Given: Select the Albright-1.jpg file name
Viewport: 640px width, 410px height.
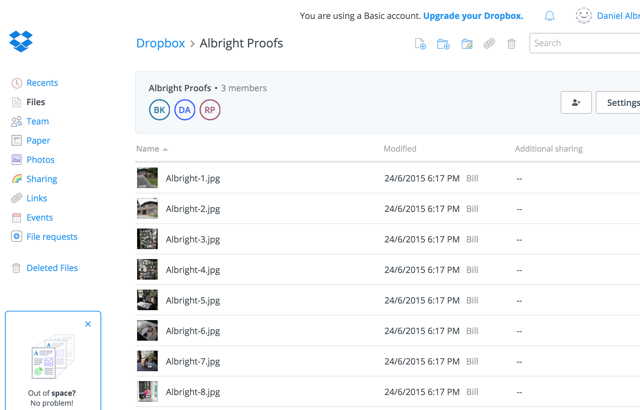Looking at the screenshot, I should tap(193, 179).
